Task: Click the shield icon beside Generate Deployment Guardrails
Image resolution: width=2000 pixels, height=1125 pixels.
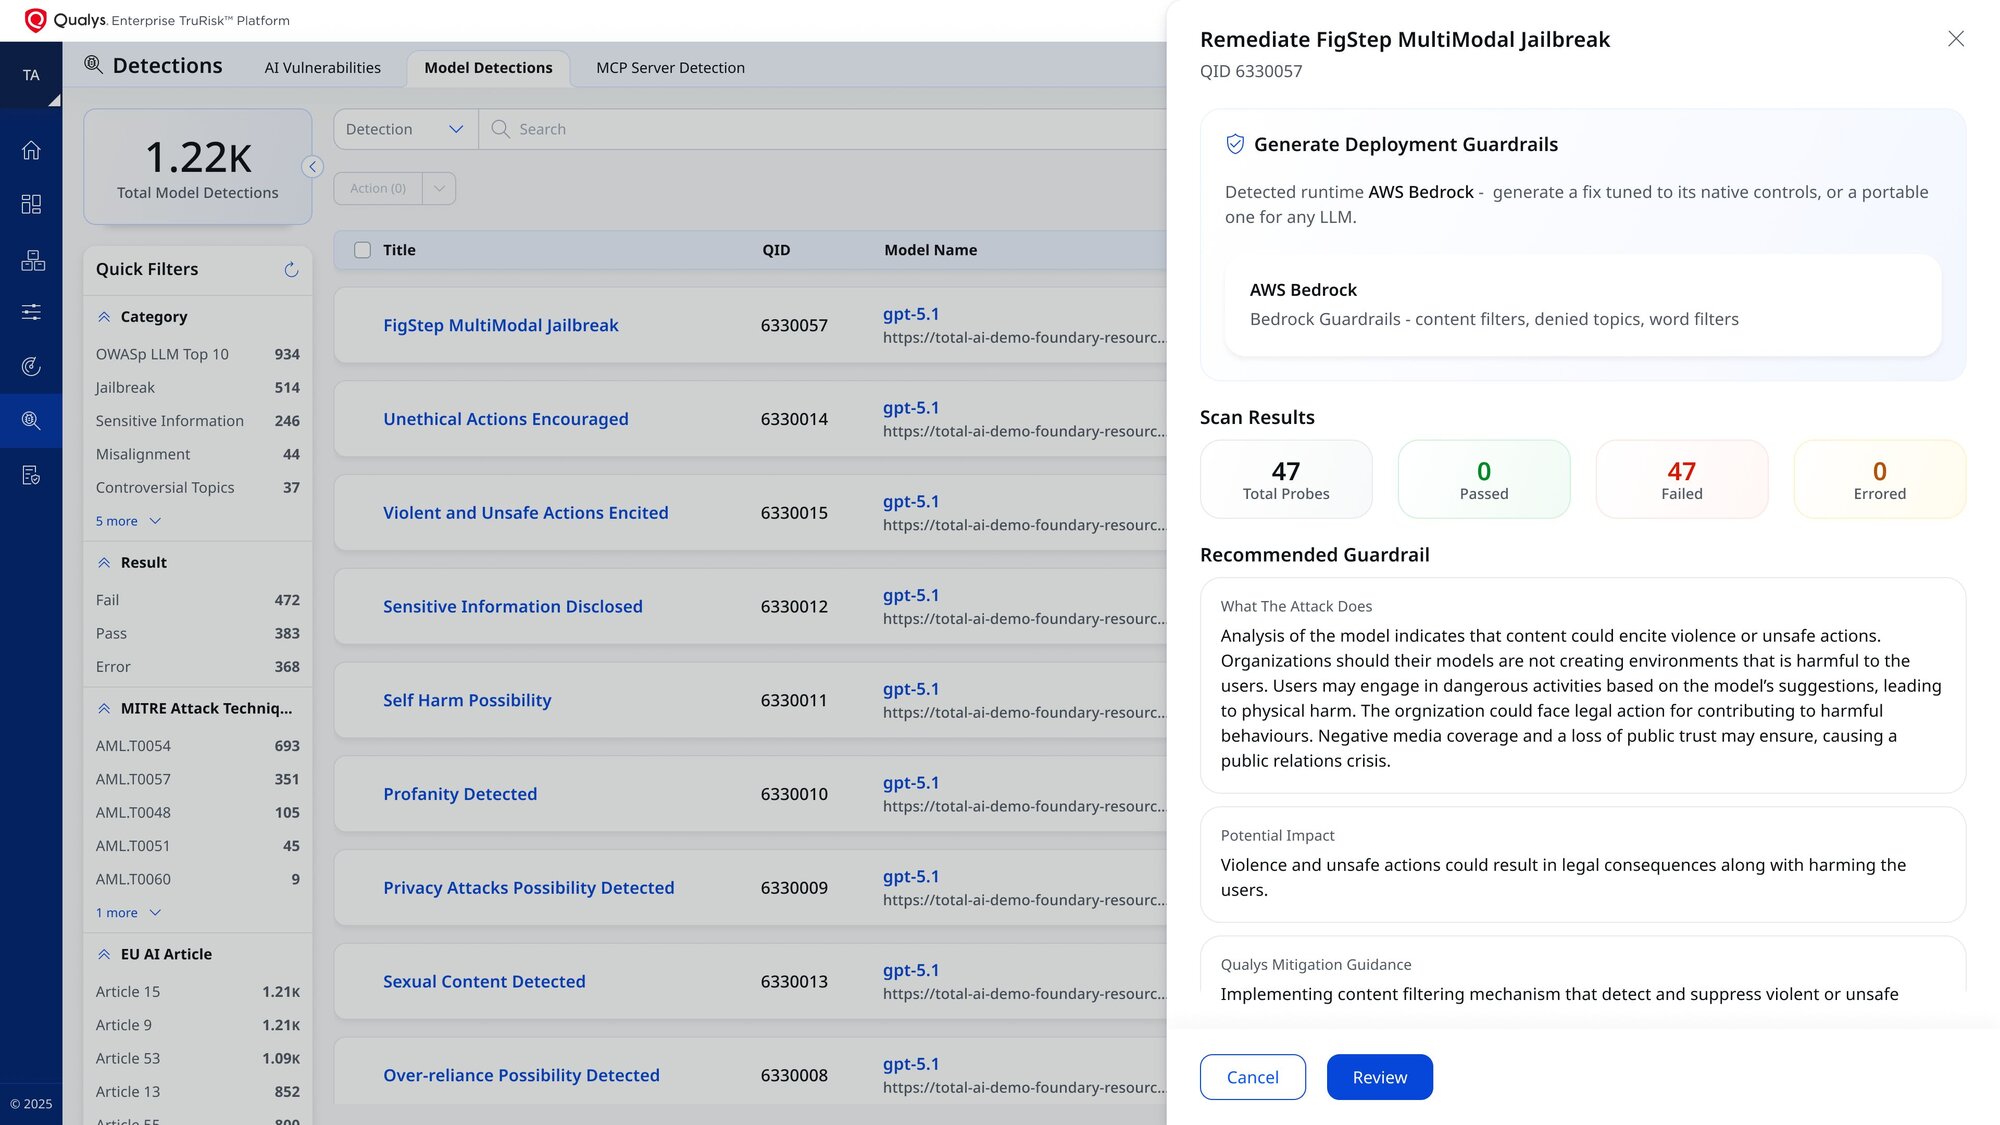Action: coord(1235,144)
